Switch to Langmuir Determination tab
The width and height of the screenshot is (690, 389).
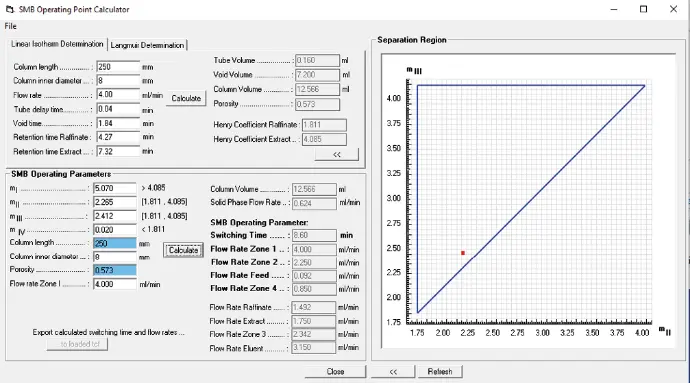pos(147,45)
